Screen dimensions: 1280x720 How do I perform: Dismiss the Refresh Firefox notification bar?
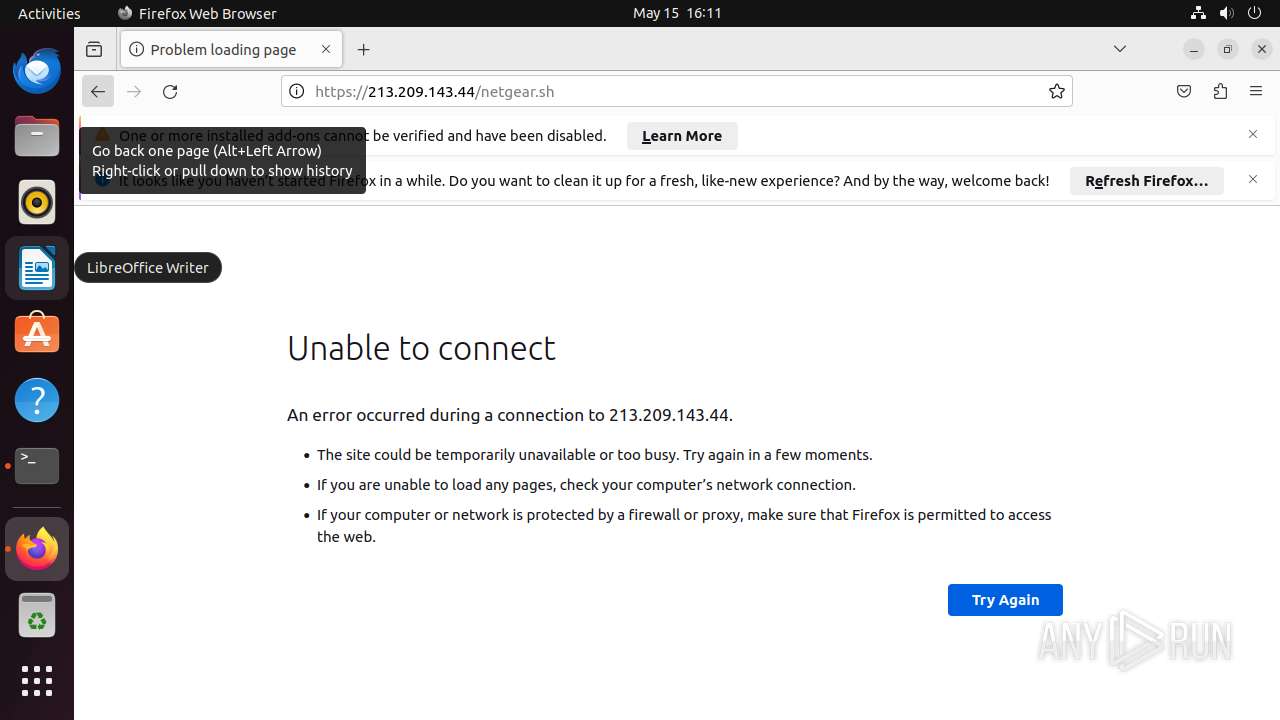(1253, 179)
